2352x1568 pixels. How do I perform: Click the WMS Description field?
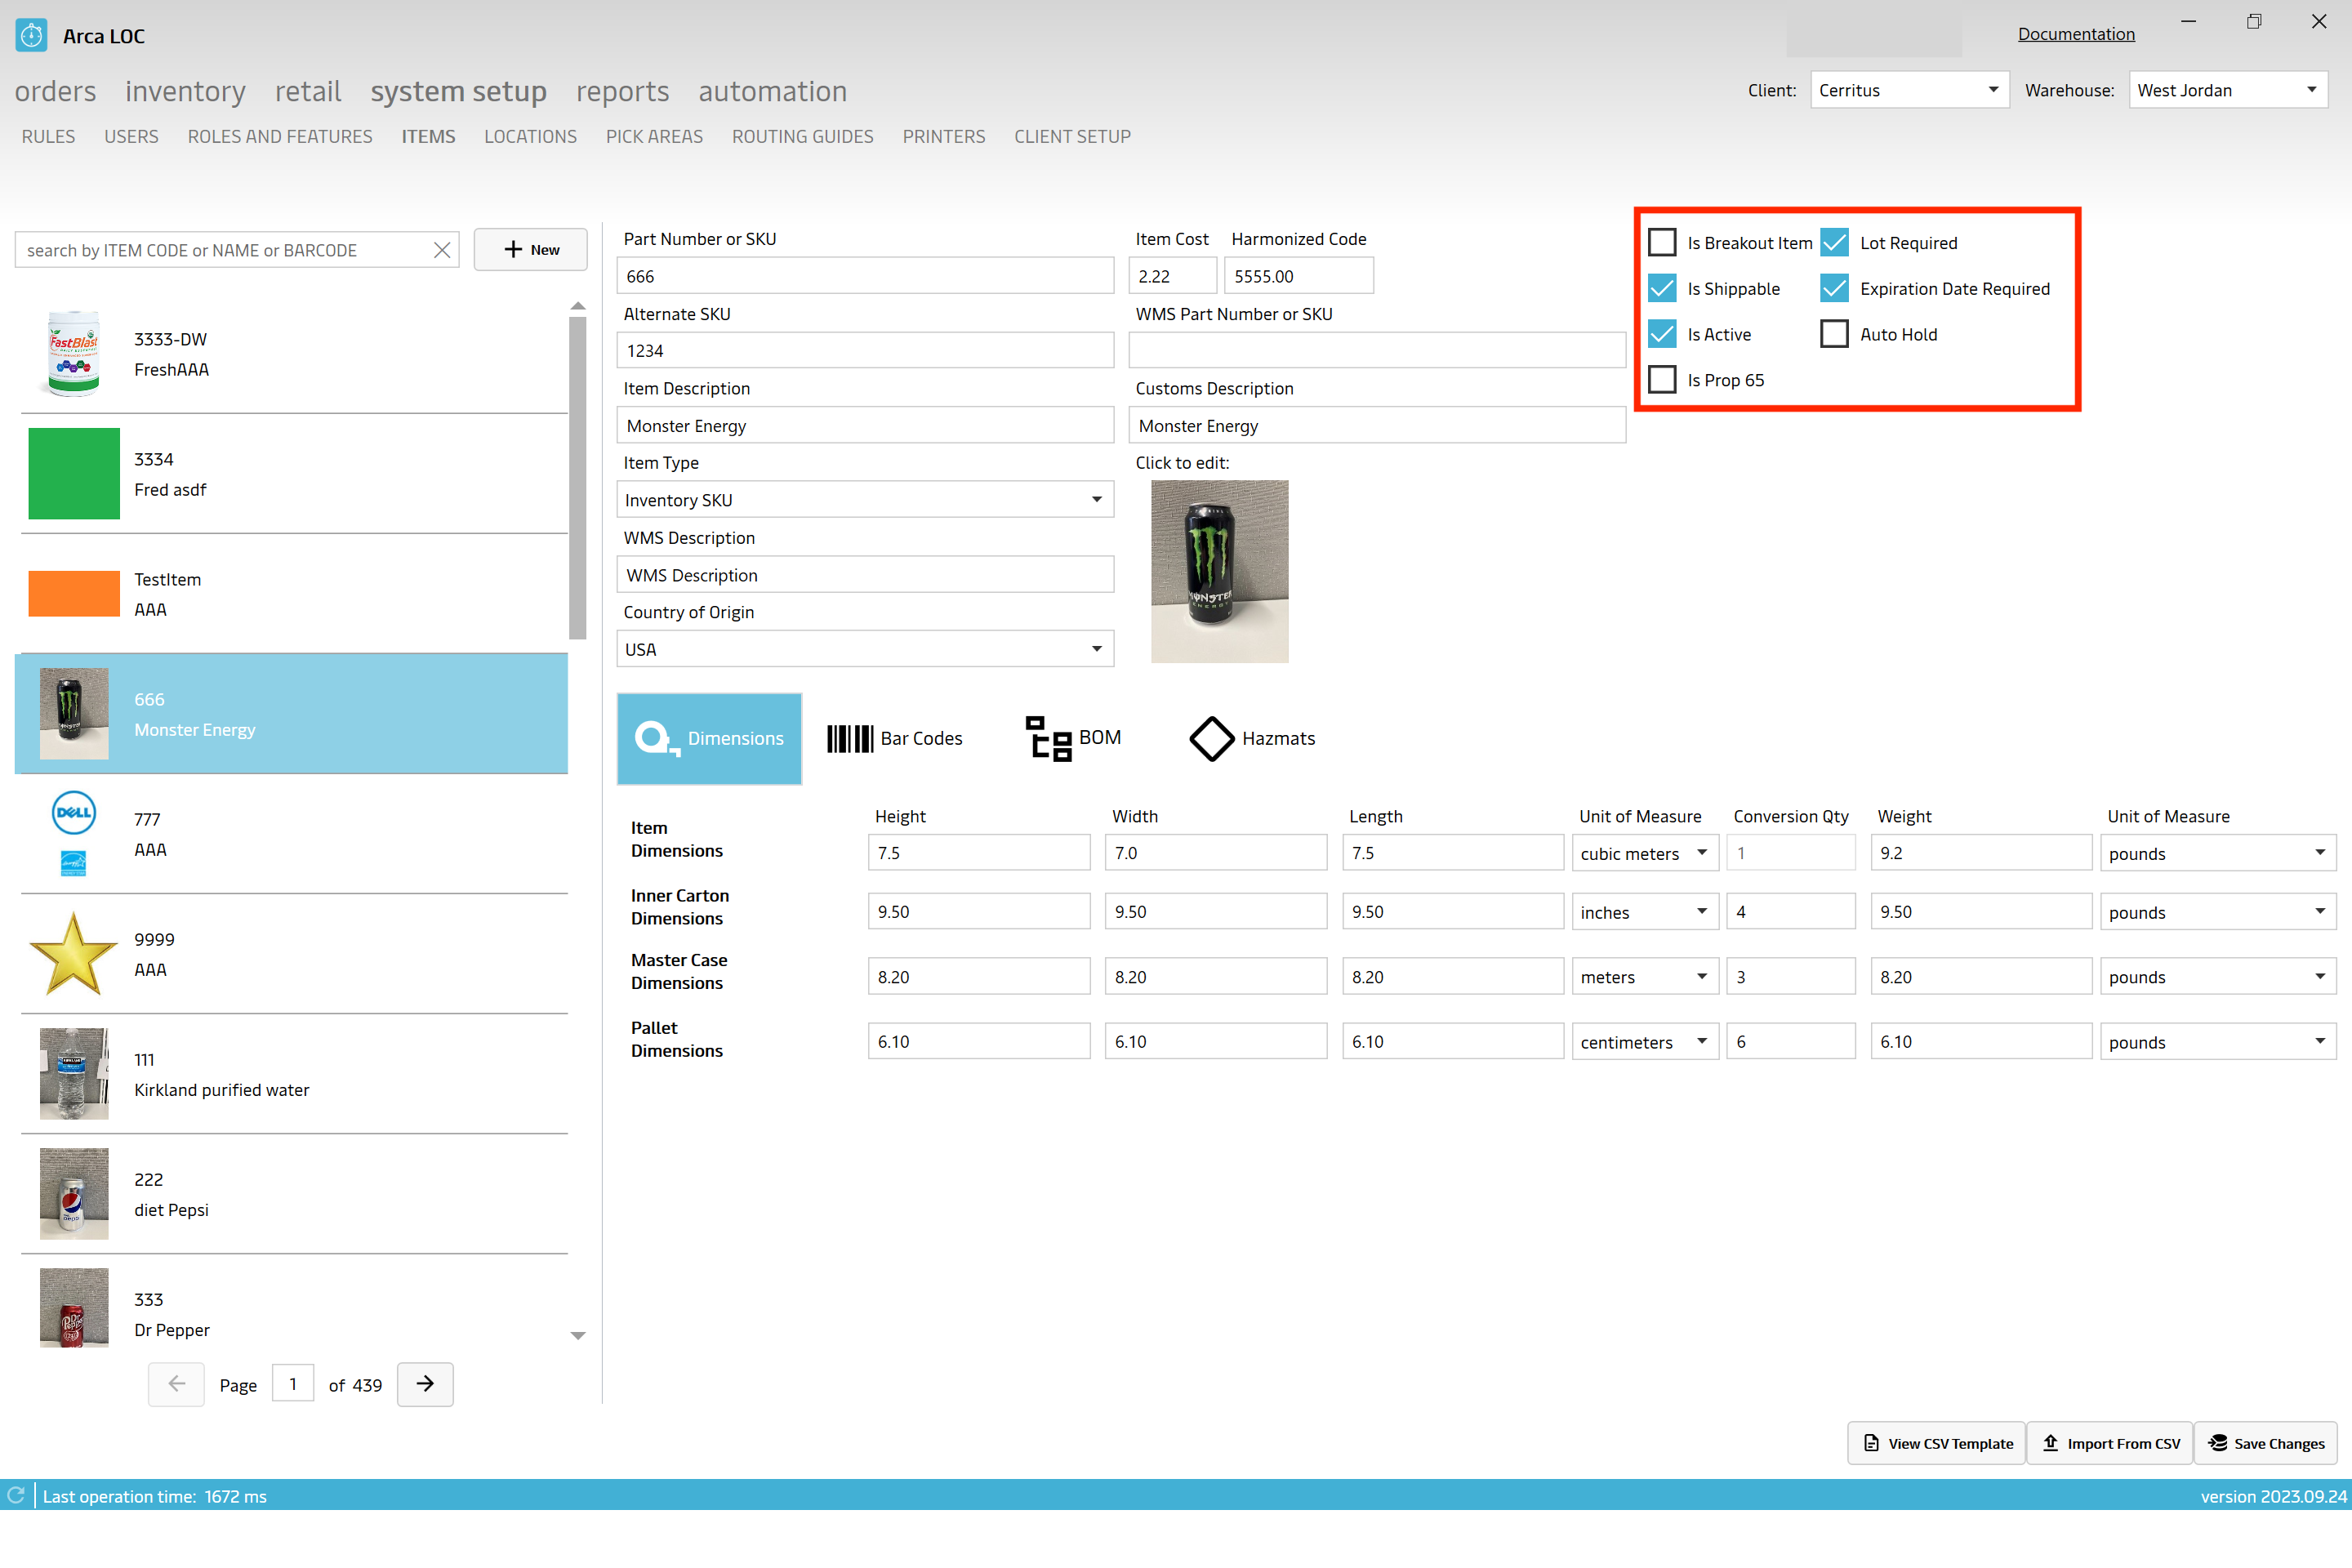[865, 575]
